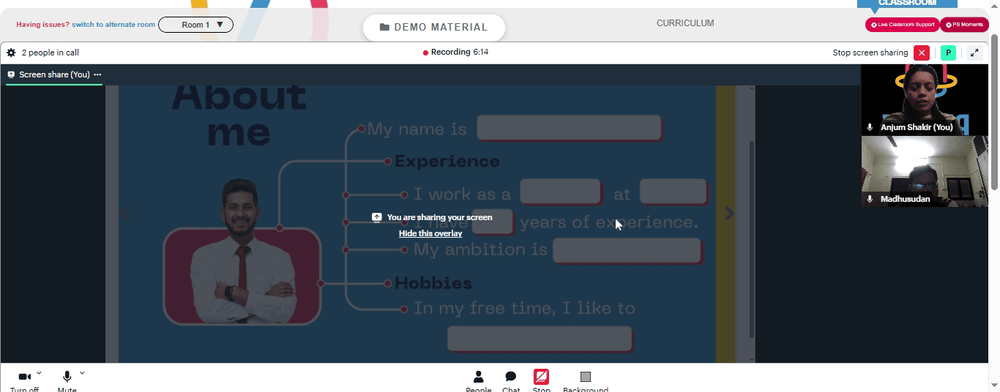
Task: Click 'Hide this overlay' link
Action: tap(430, 233)
